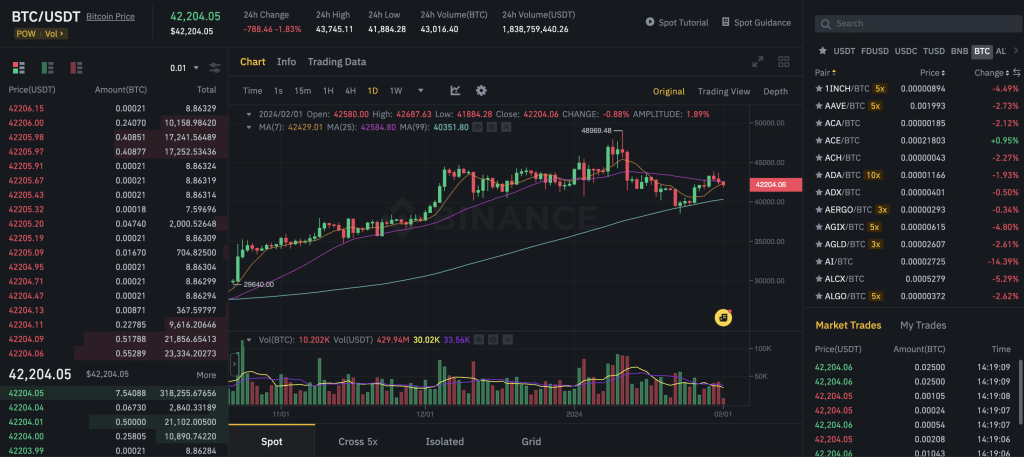Filter market list by USDT tab
The height and width of the screenshot is (457, 1024).
(844, 50)
